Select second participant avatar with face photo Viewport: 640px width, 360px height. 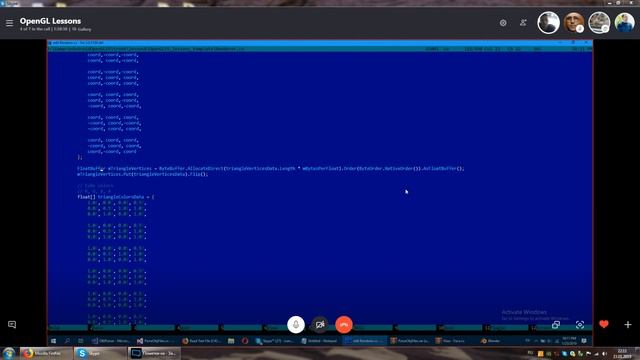point(574,22)
